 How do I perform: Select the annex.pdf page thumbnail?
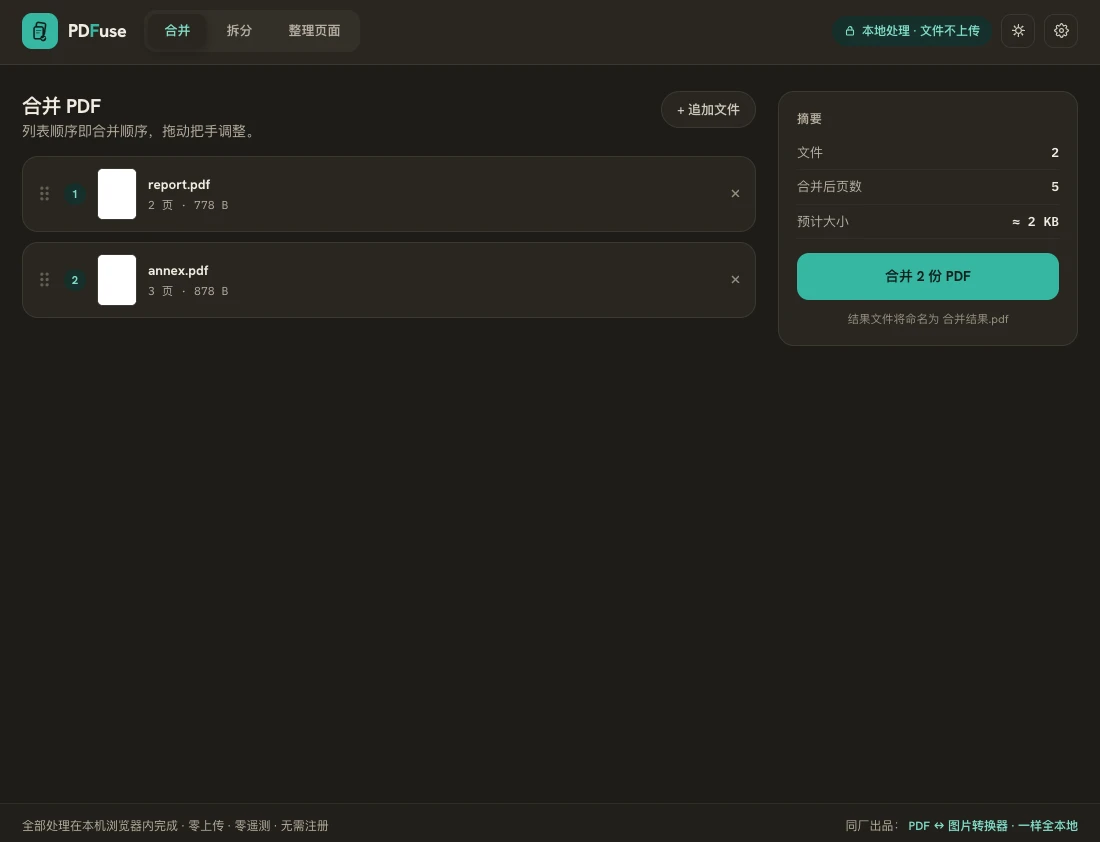tap(116, 280)
